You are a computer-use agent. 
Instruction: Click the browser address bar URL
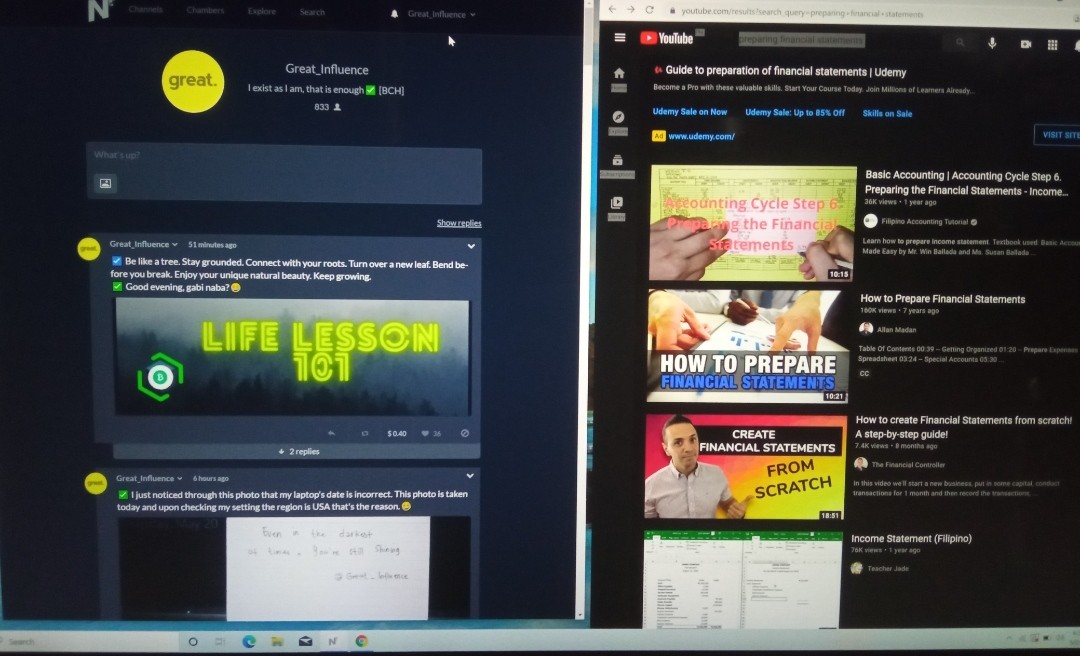pyautogui.click(x=802, y=12)
